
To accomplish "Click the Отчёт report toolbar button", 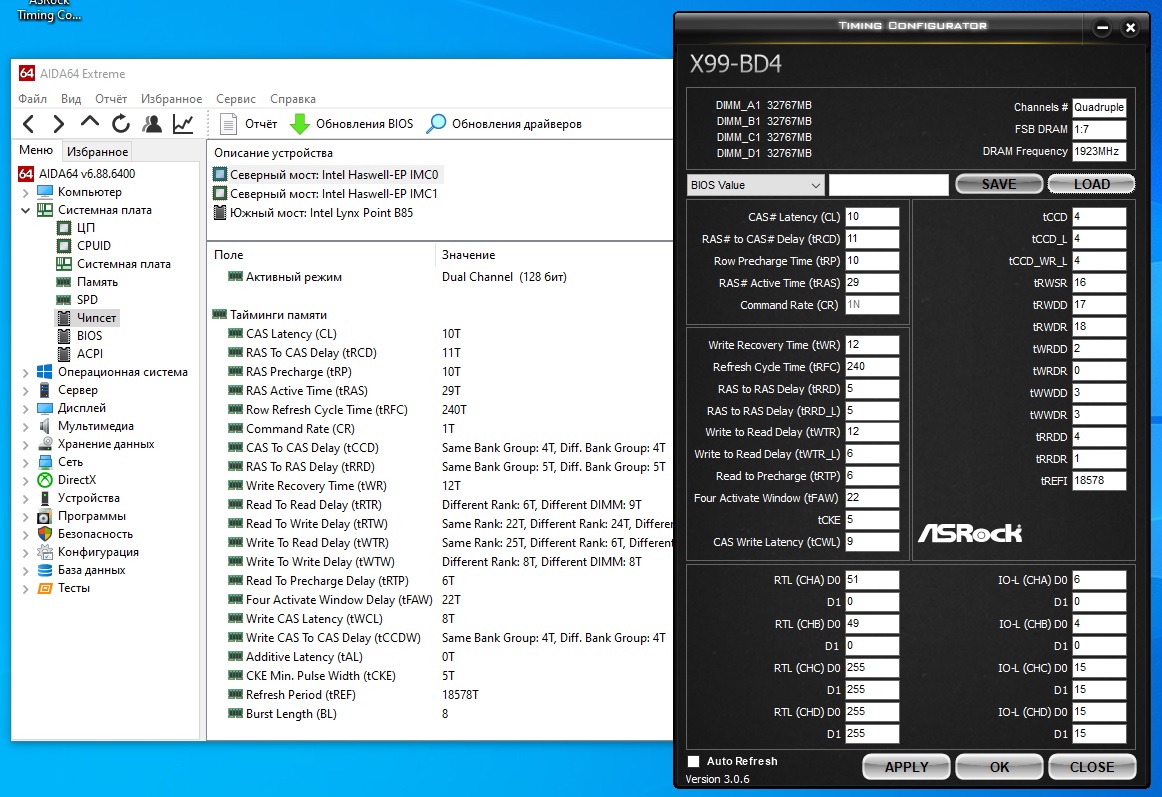I will coord(248,124).
